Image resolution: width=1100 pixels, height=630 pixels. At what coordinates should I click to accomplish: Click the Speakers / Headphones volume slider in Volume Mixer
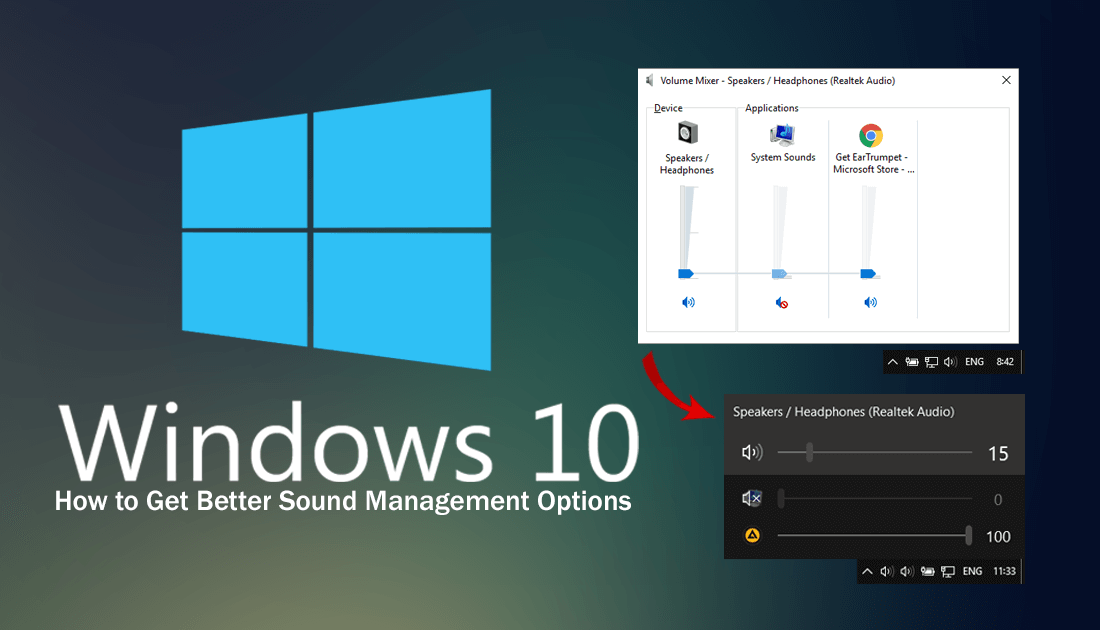pos(686,274)
